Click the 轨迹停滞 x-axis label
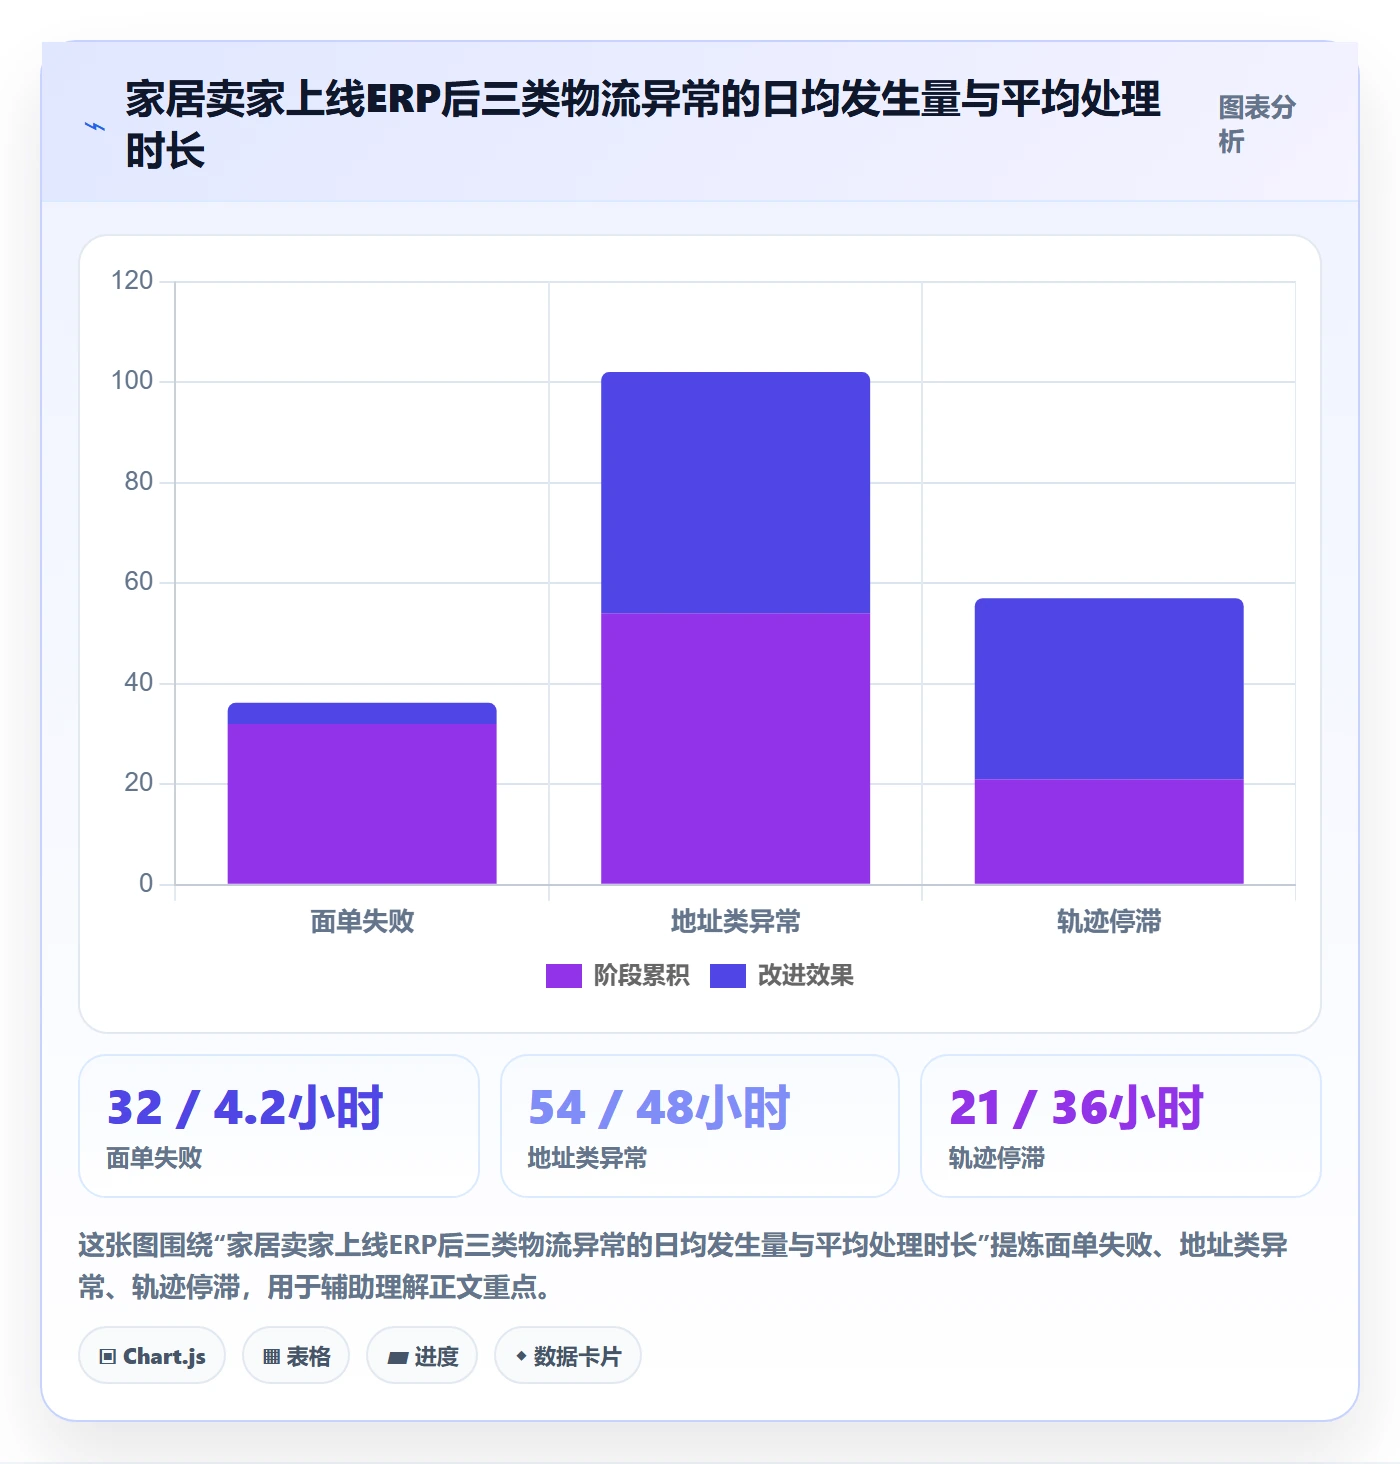Image resolution: width=1400 pixels, height=1464 pixels. (1109, 921)
